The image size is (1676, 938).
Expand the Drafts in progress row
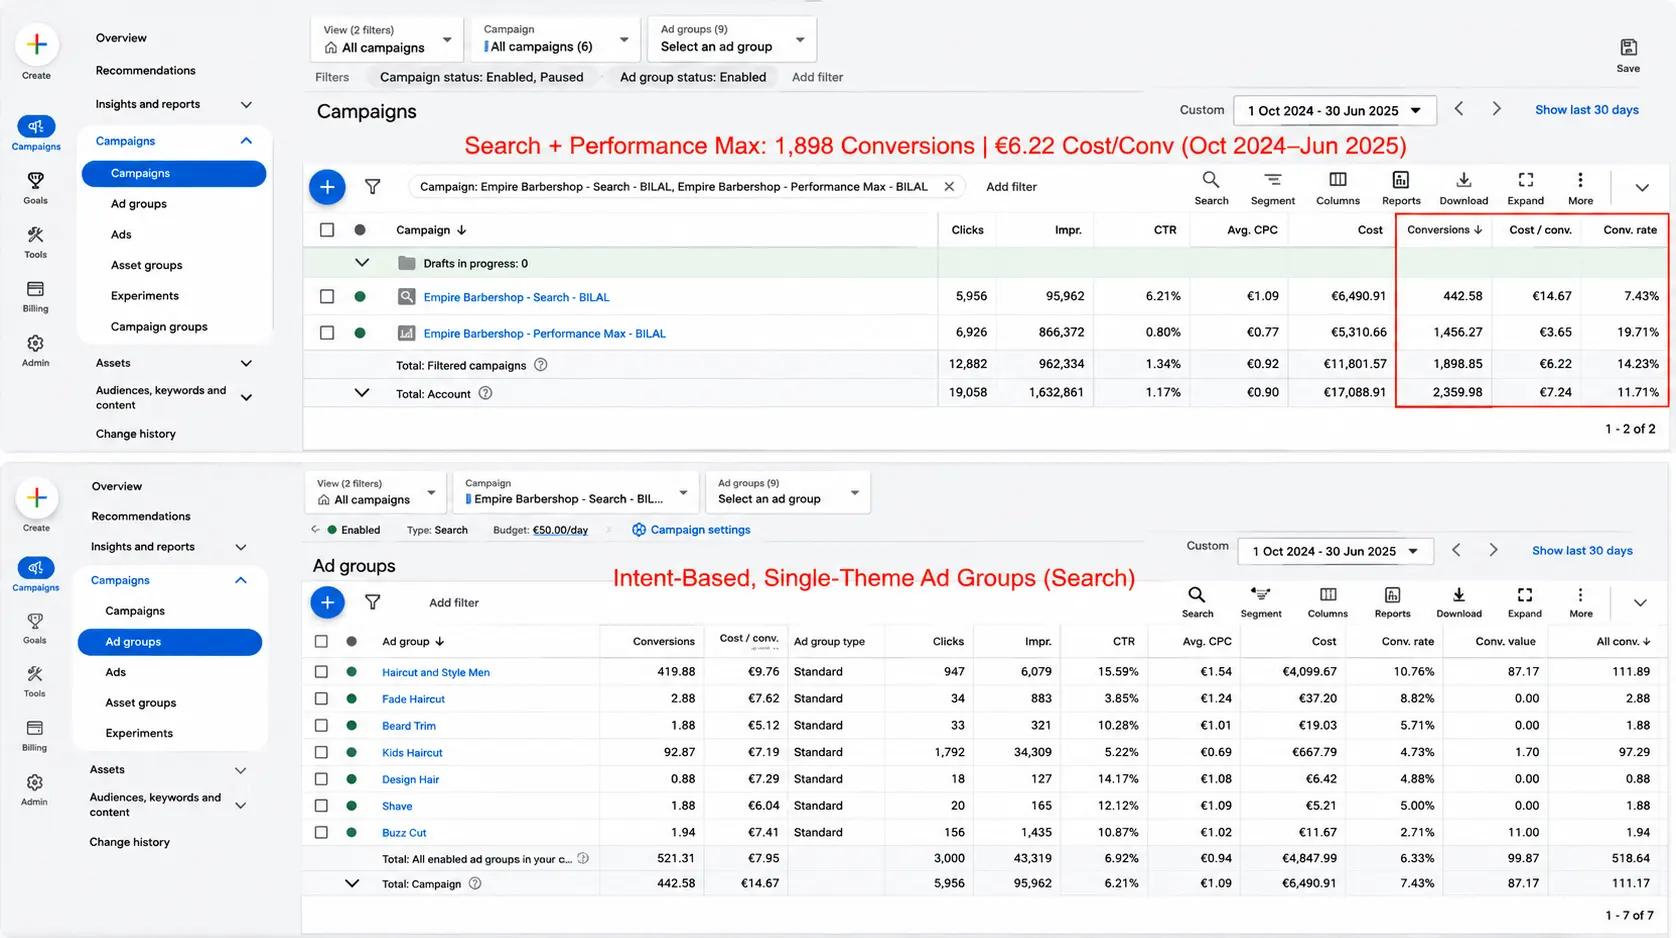pos(362,263)
